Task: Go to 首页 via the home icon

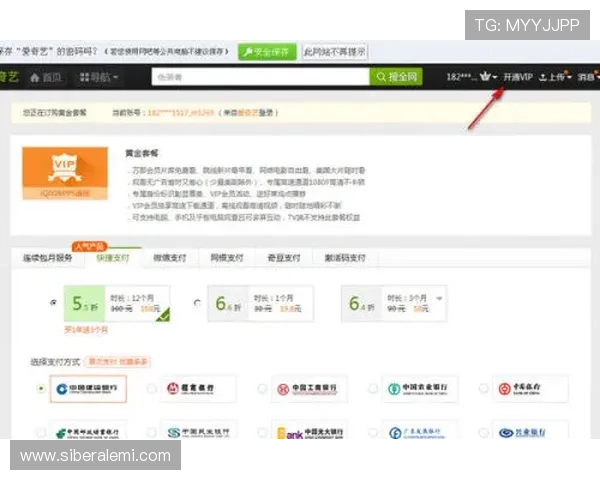Action: pyautogui.click(x=46, y=78)
